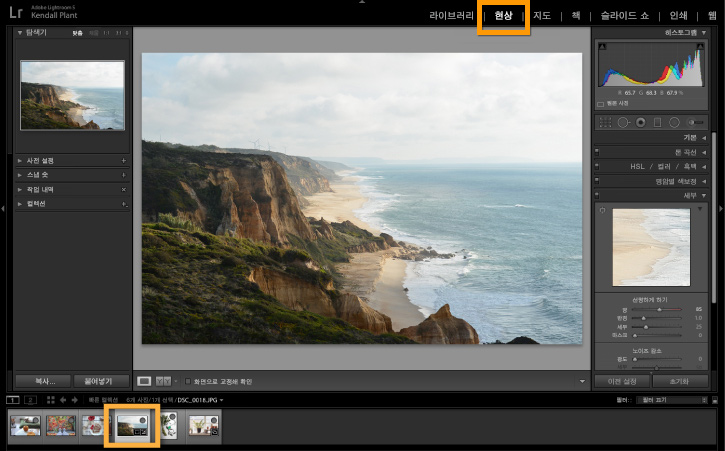Toggle highlight clipping indicator in histogram
This screenshot has width=725, height=451.
700,47
